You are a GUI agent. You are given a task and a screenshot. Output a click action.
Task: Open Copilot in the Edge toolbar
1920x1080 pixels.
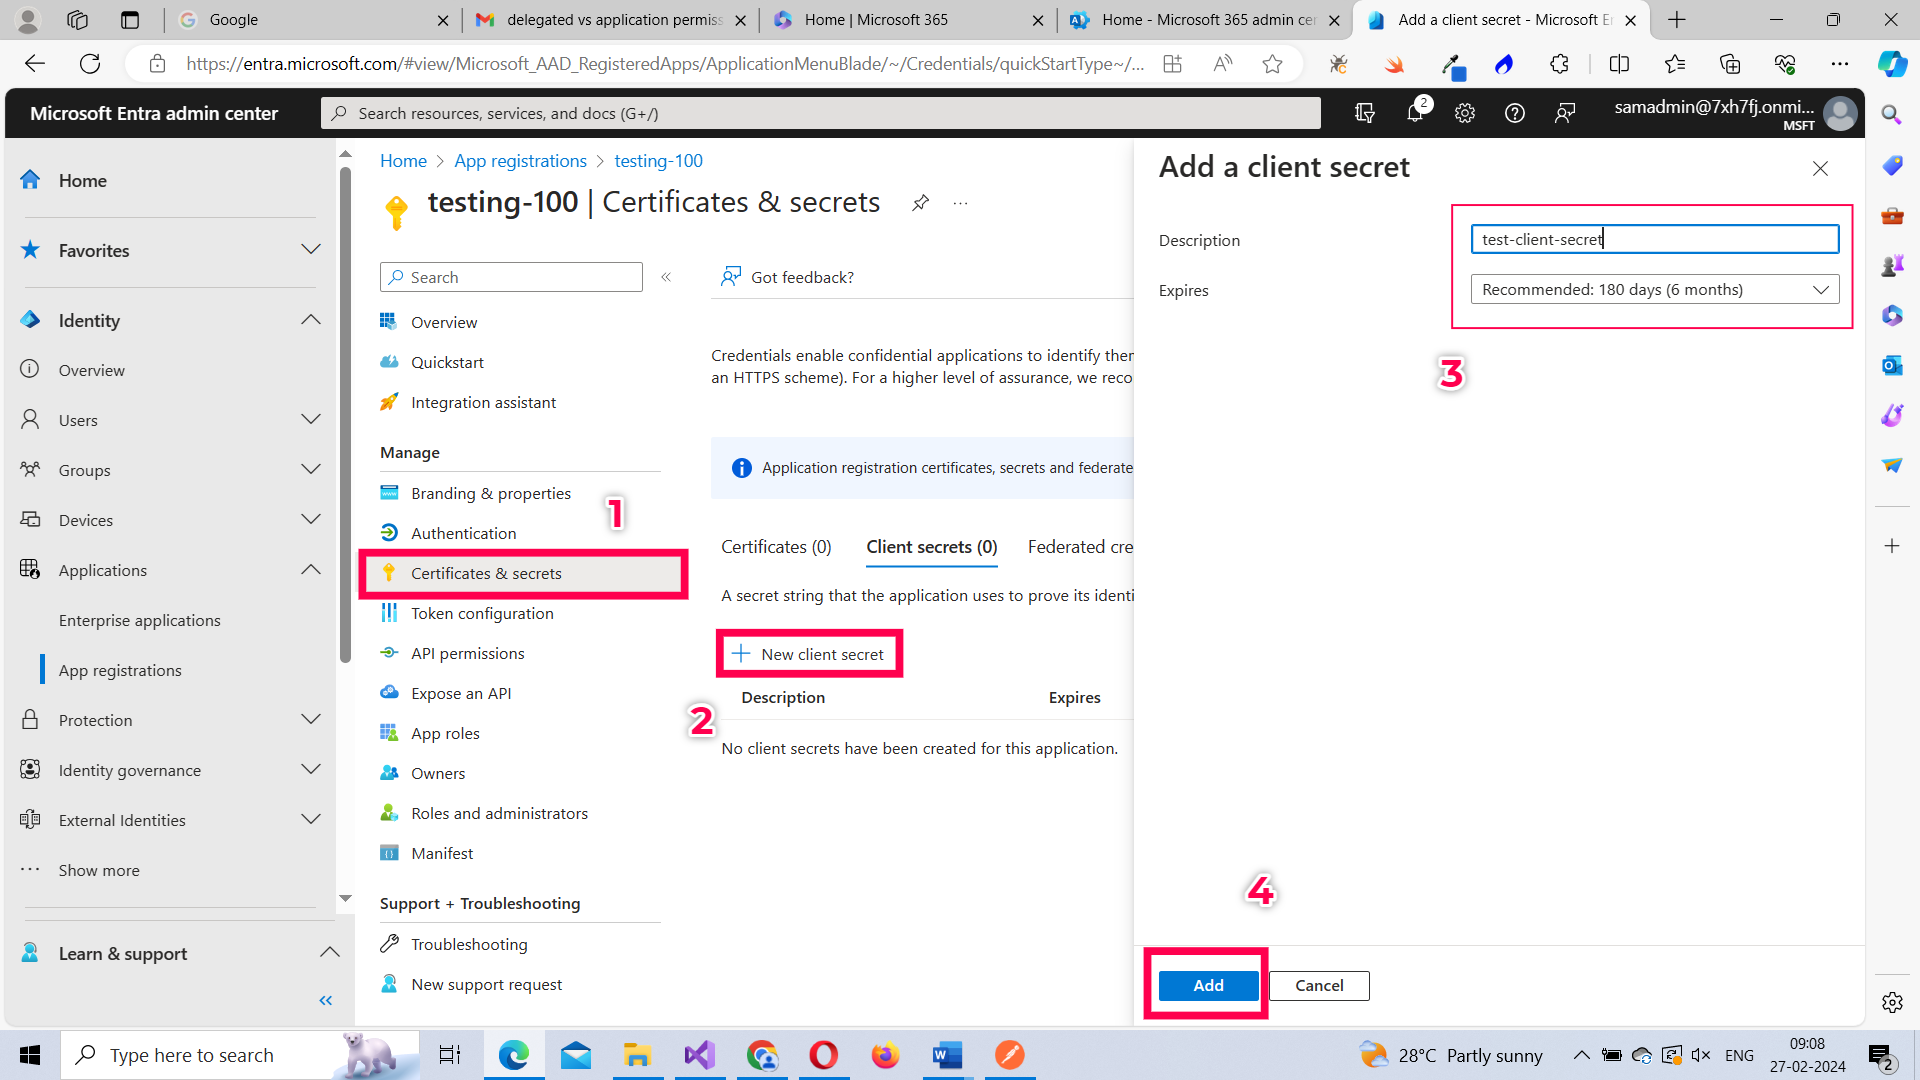click(1892, 63)
